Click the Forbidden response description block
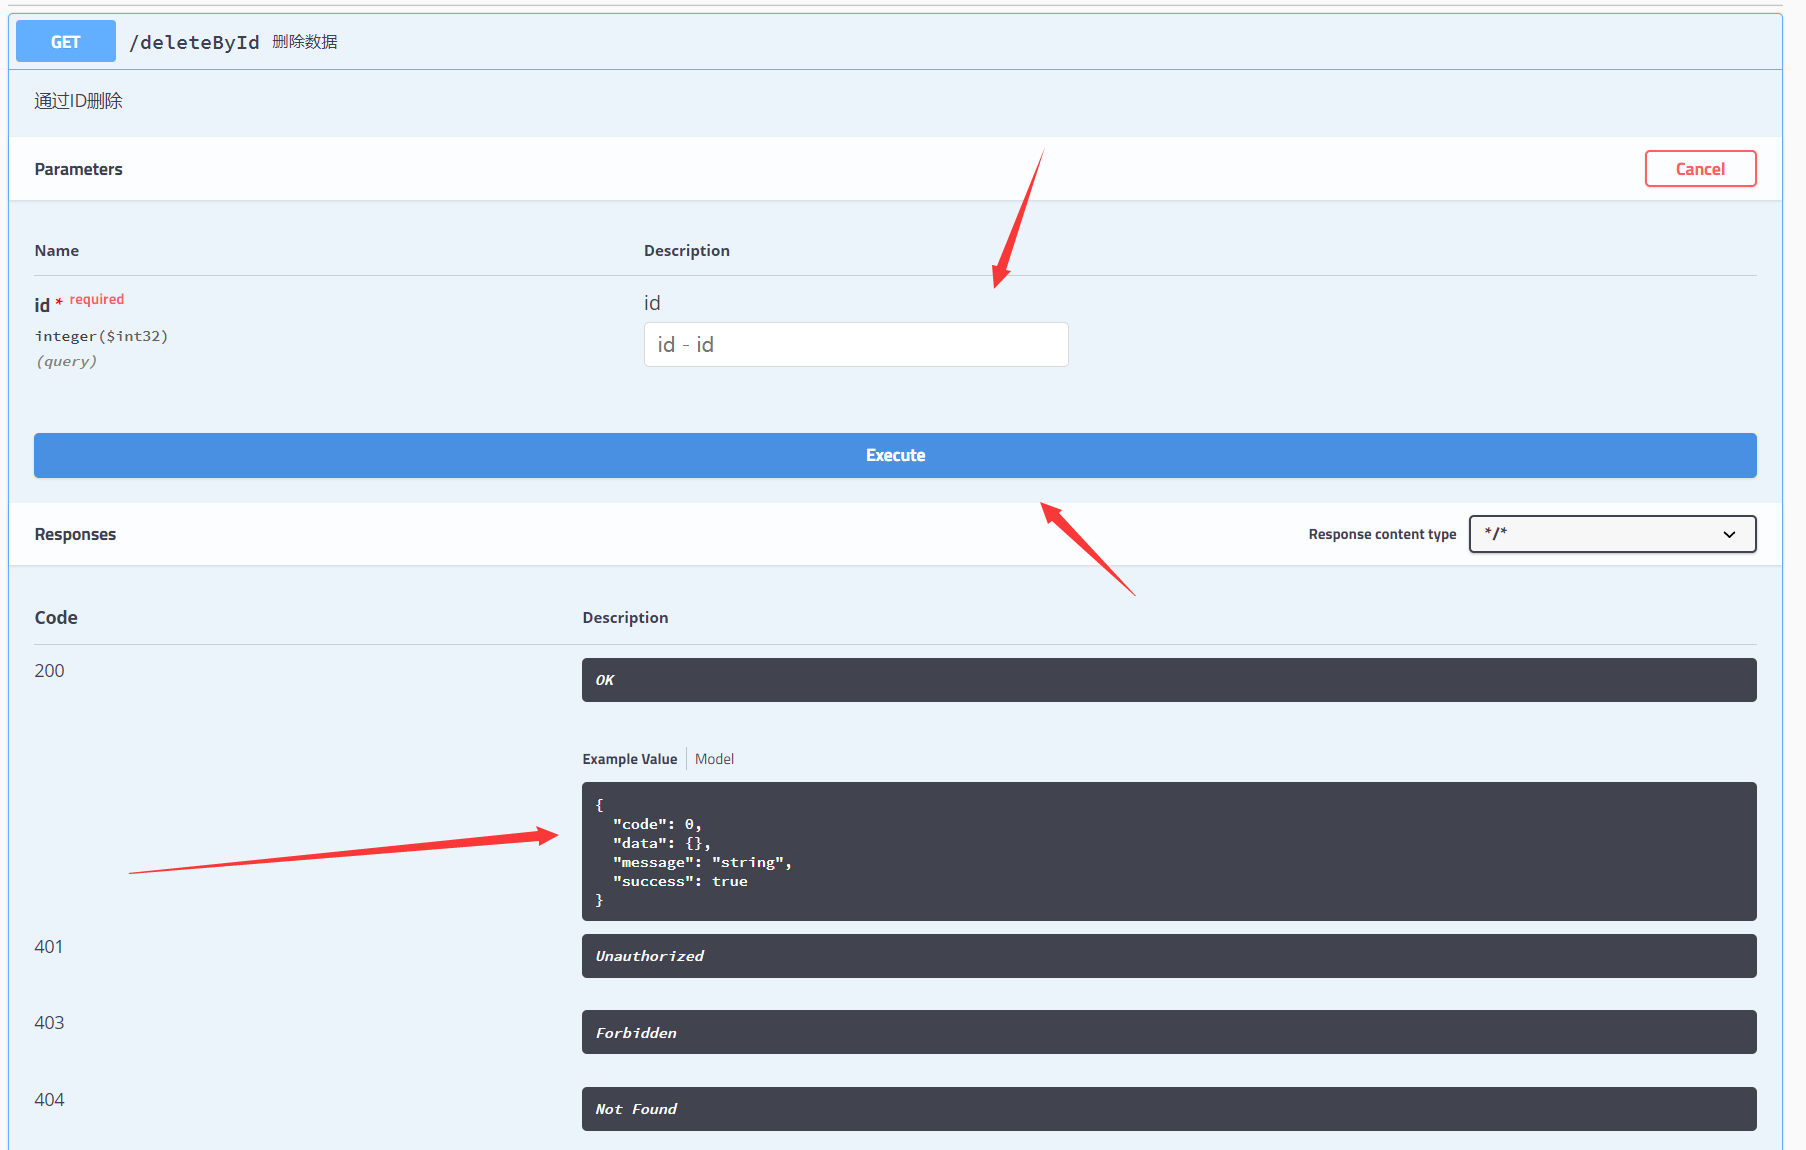 click(1168, 1032)
